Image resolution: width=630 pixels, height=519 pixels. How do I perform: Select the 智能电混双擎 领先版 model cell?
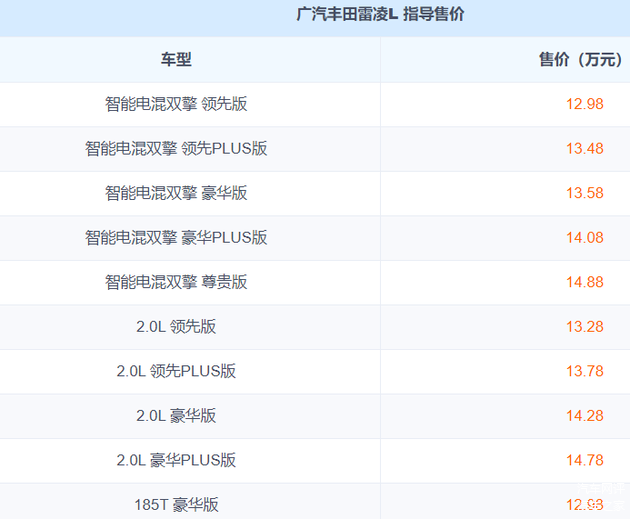tap(176, 104)
